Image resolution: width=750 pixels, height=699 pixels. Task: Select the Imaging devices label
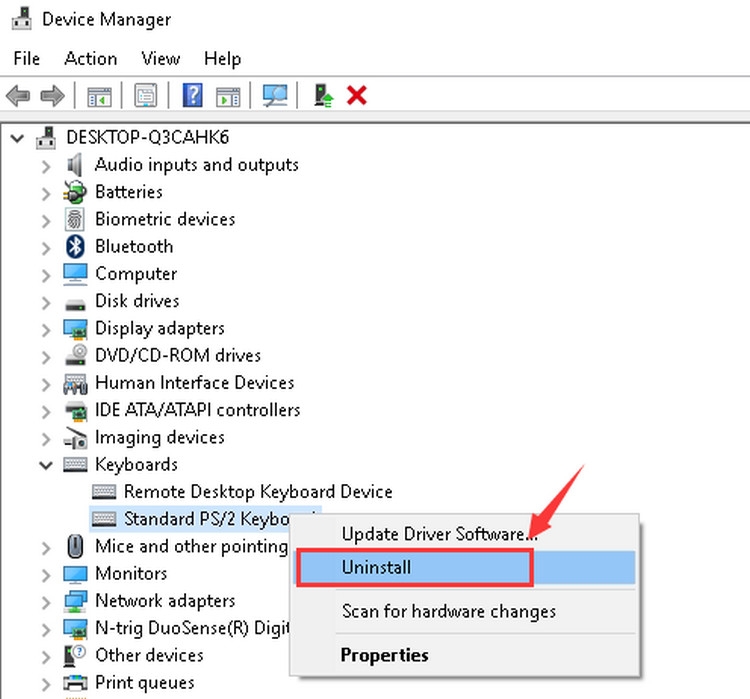(160, 437)
